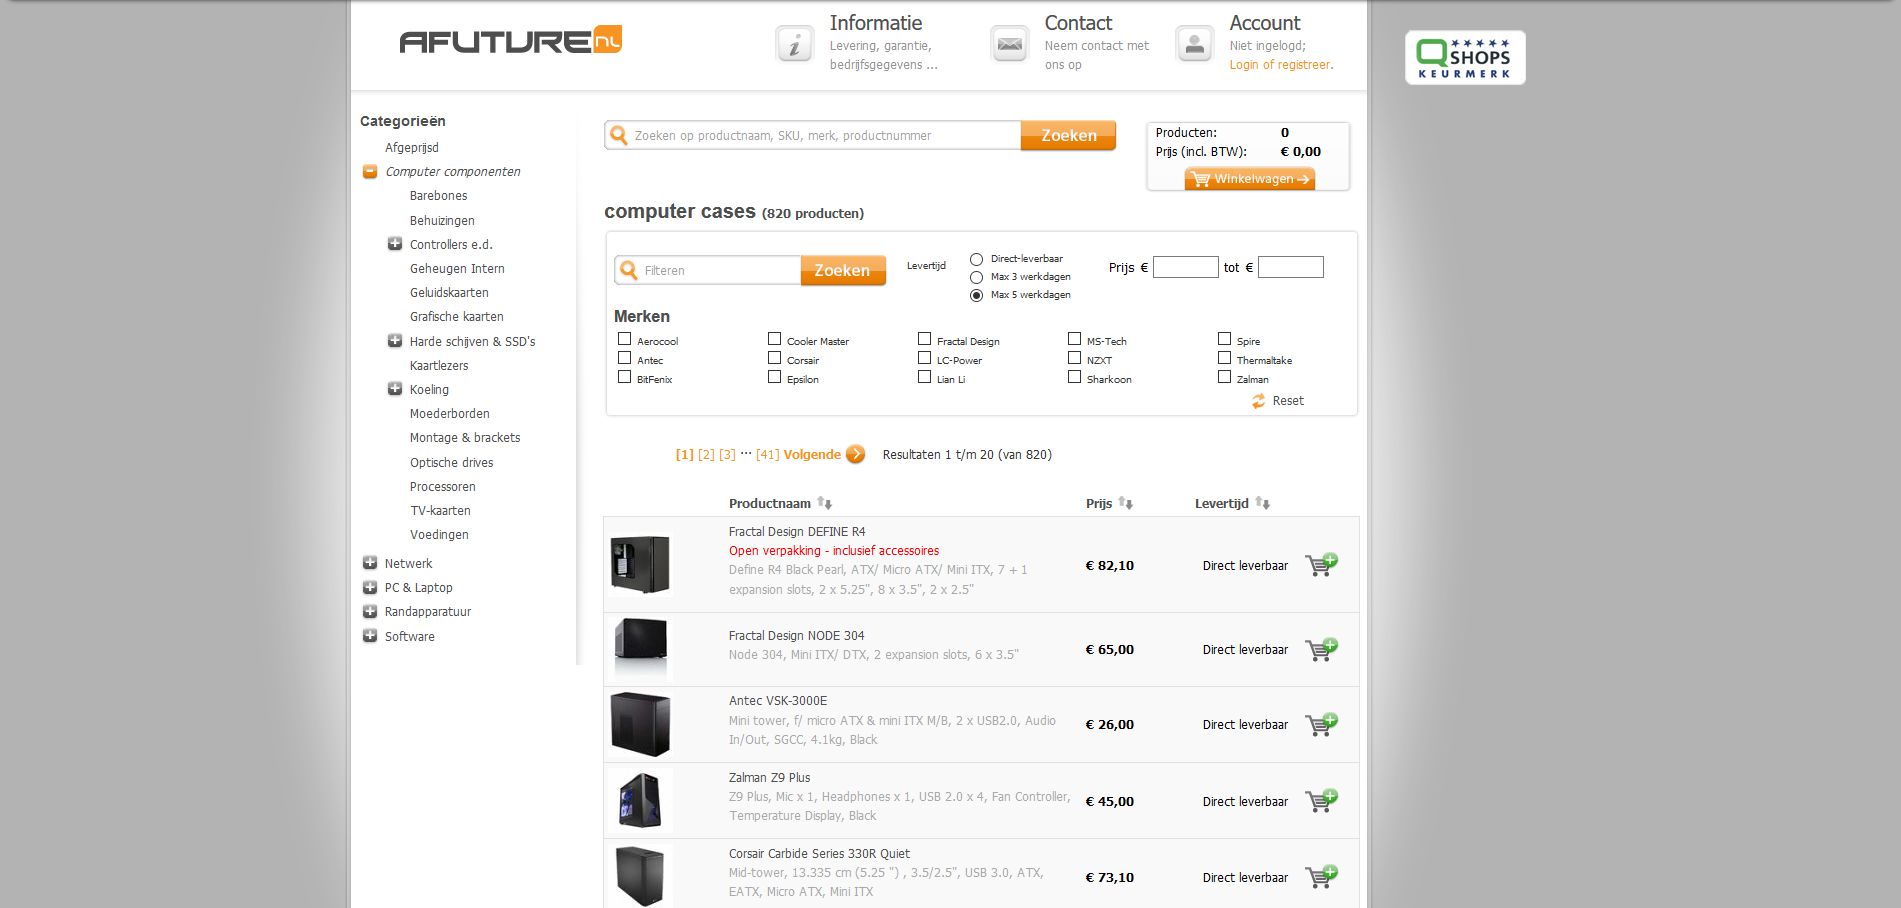Open the Antec VSK-3000E thumbnail
The image size is (1901, 908).
coord(640,724)
